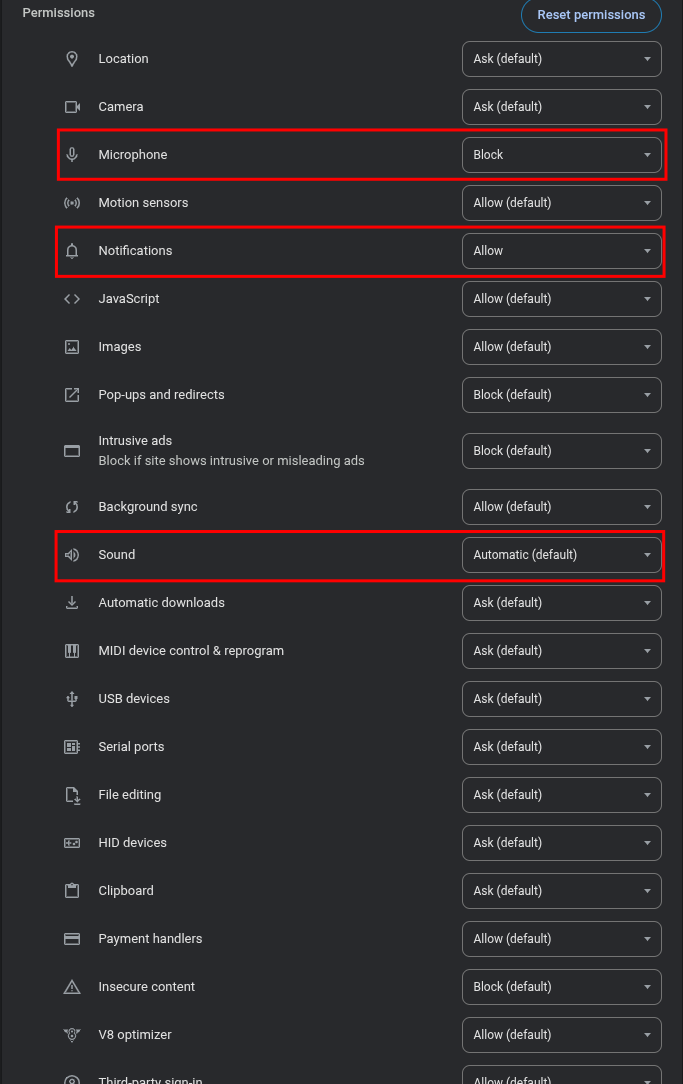Click the Sound speaker icon

72,554
